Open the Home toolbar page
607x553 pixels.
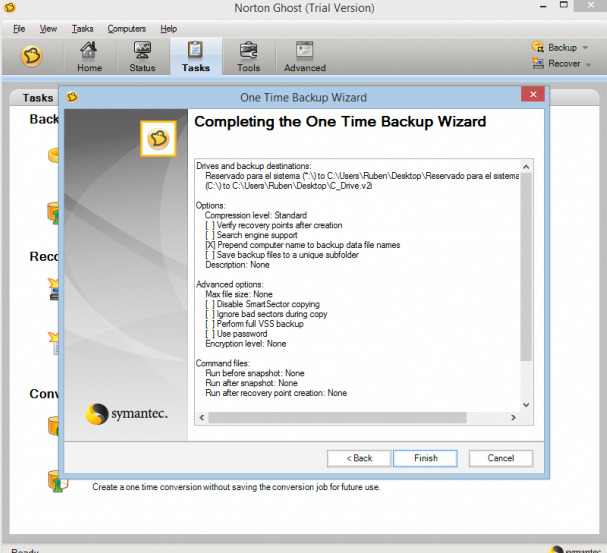tap(89, 56)
